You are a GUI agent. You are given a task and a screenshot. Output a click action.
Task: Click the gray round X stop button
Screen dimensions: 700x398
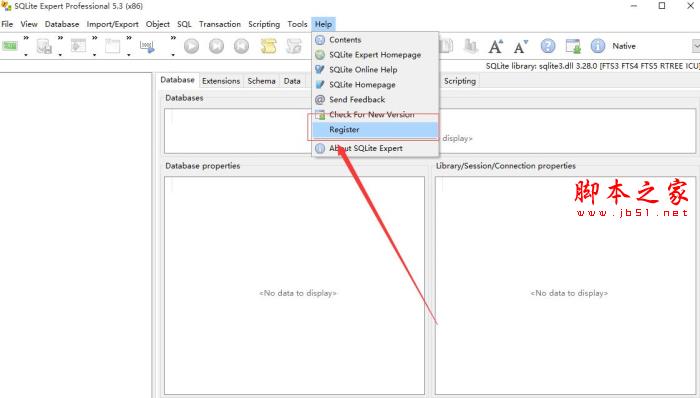pos(217,46)
